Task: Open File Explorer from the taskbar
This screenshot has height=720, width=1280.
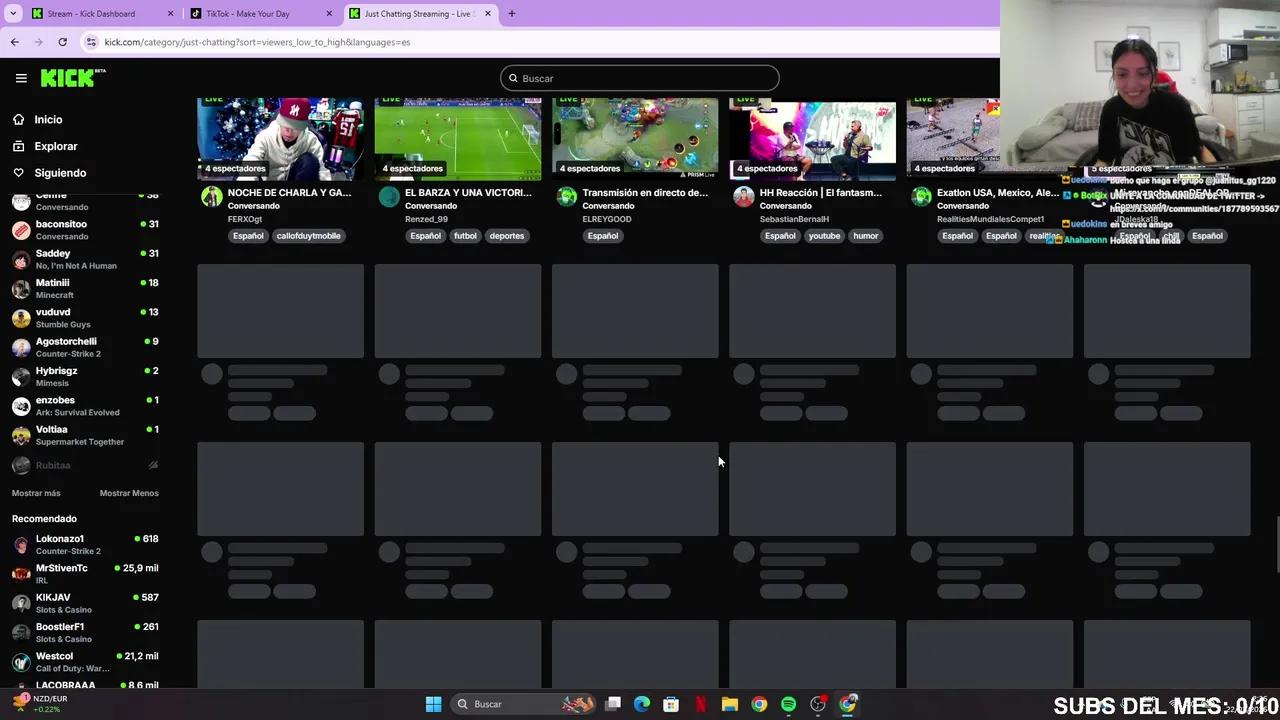Action: click(730, 704)
